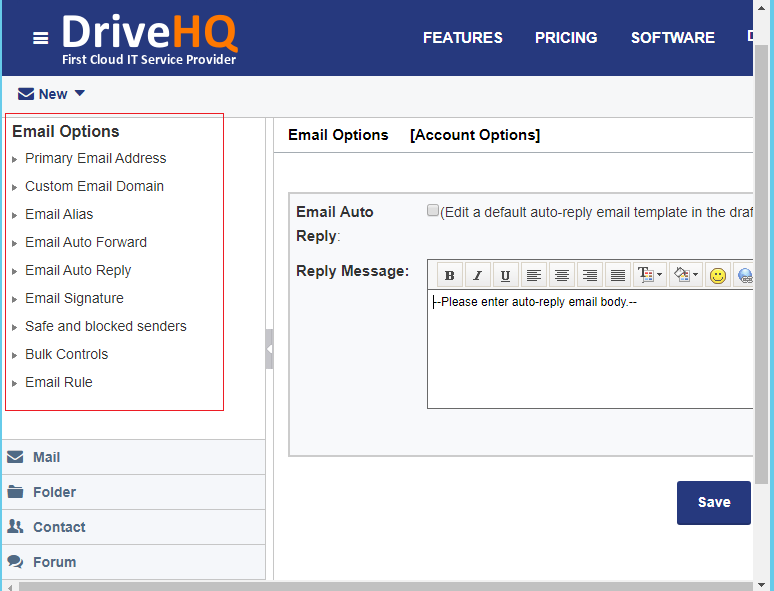Viewport: 774px width, 591px height.
Task: Open the Forum section
Action: tap(133, 562)
